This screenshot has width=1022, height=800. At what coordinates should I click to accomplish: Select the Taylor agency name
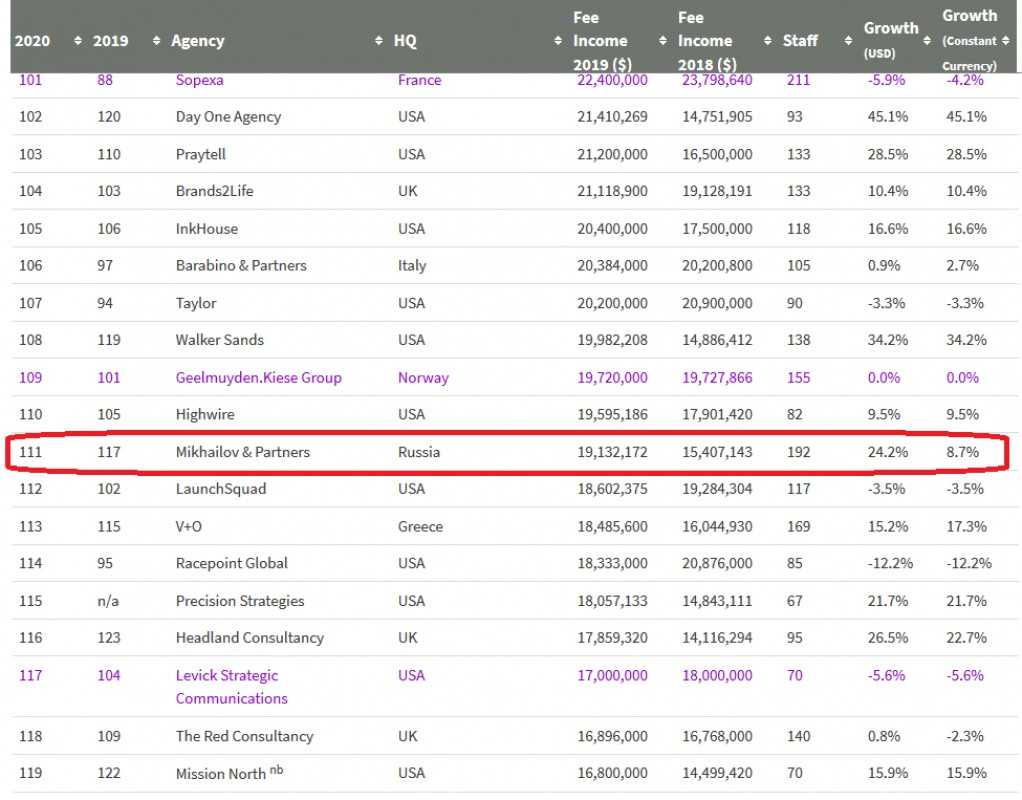[x=196, y=303]
